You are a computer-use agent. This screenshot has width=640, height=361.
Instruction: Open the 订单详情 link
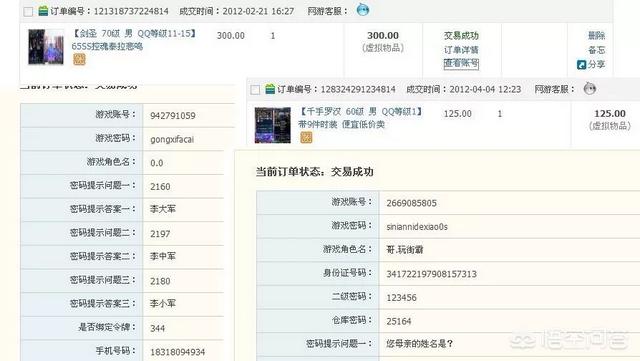[461, 50]
